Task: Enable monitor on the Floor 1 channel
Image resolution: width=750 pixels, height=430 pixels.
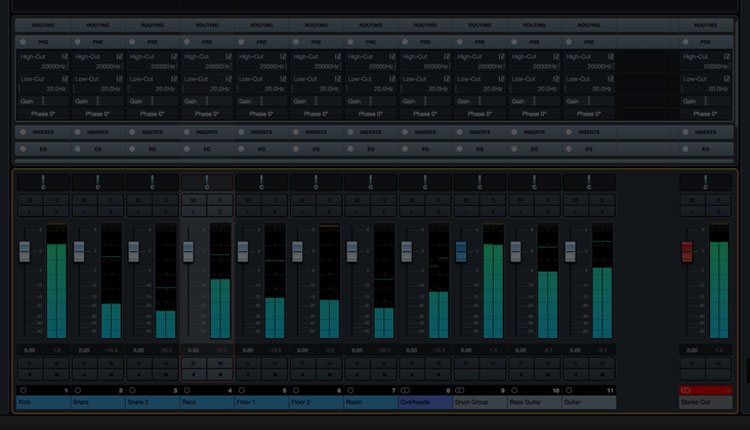Action: coord(248,375)
